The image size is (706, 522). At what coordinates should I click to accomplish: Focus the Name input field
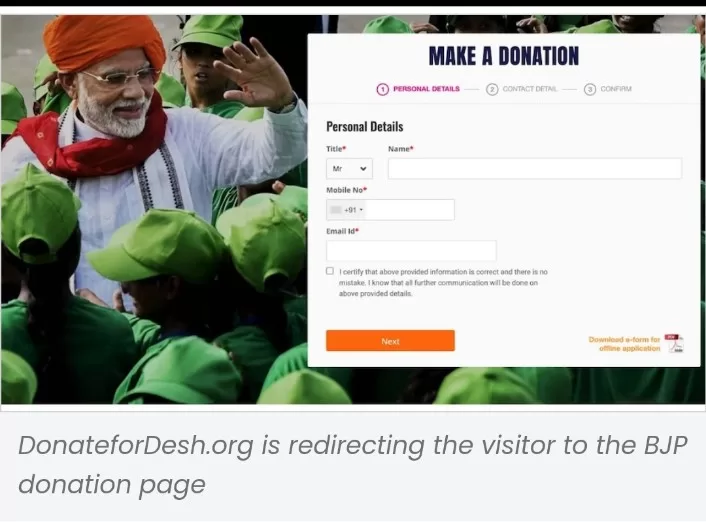(534, 168)
